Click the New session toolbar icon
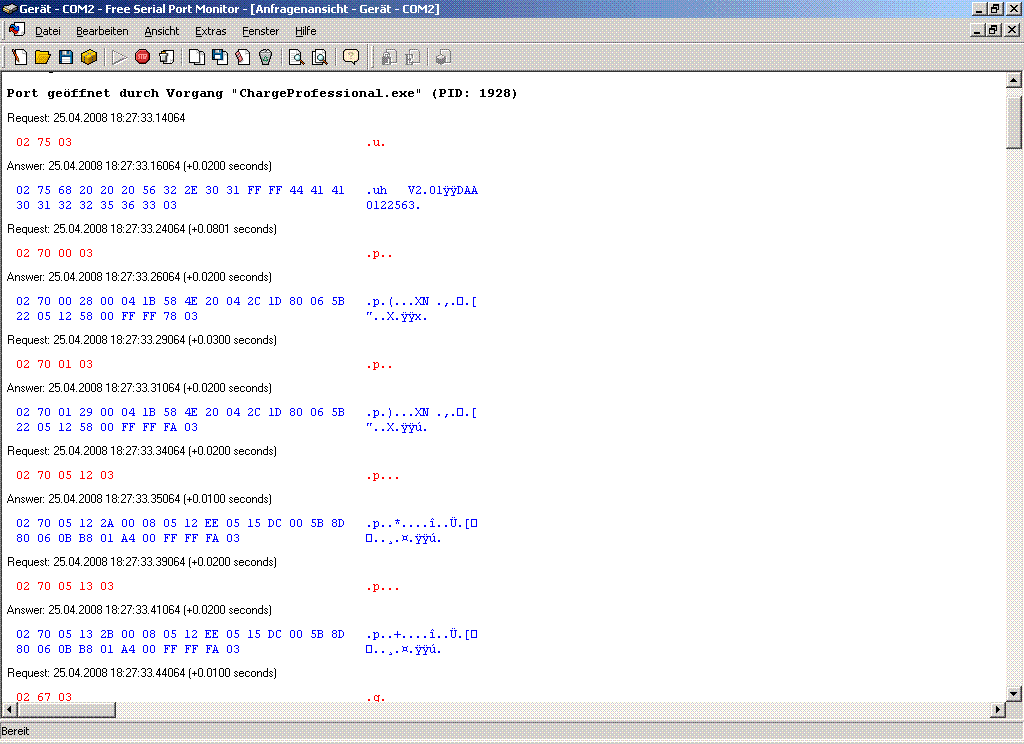Viewport: 1024px width, 744px height. tap(20, 57)
